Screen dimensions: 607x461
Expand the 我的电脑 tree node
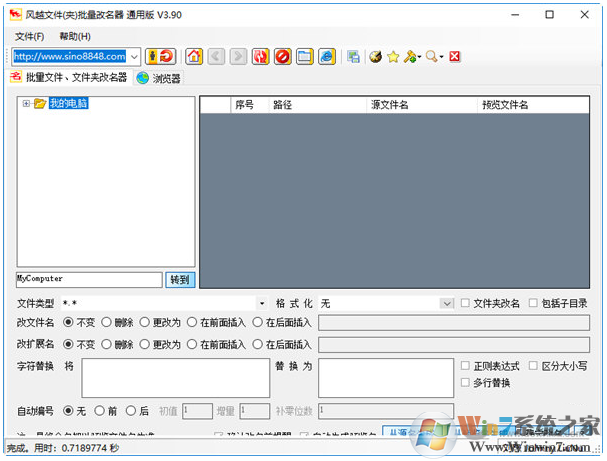click(x=25, y=103)
